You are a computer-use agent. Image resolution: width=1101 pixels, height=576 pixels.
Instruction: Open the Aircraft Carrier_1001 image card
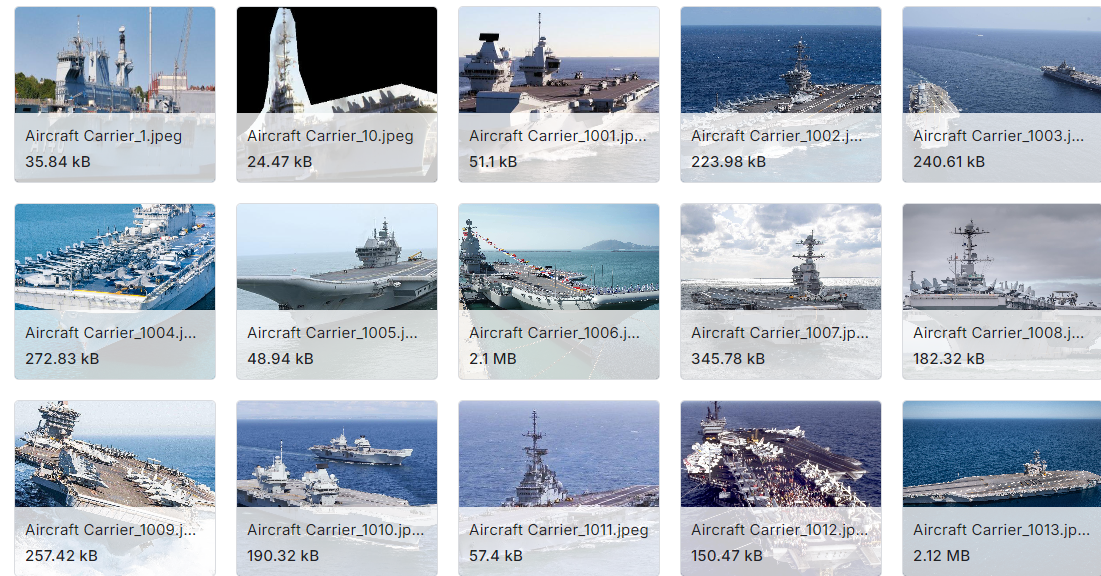pos(559,95)
